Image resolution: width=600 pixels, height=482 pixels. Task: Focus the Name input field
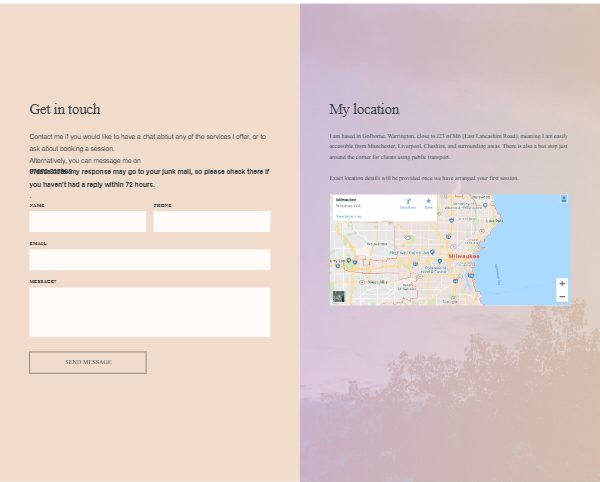tap(88, 221)
